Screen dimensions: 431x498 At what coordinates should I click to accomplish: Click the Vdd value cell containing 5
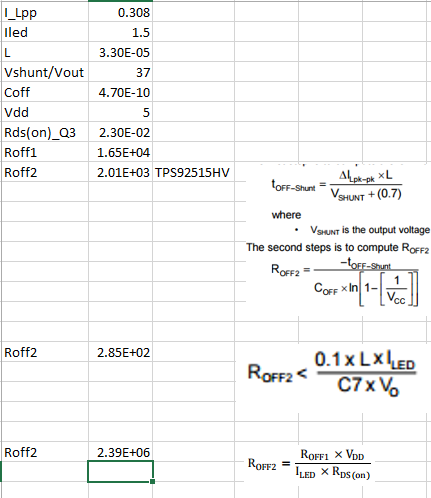click(121, 112)
